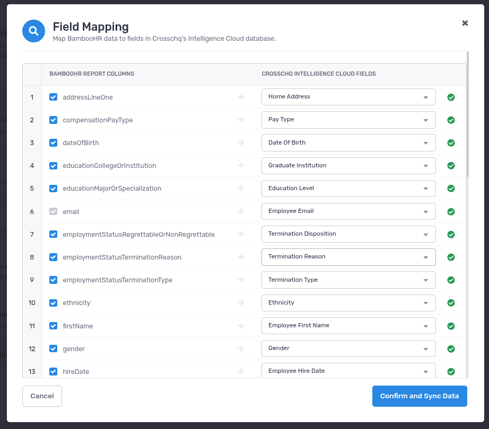Image resolution: width=489 pixels, height=429 pixels.
Task: Uncheck the ethnicity checkbox
Action: [x=53, y=303]
